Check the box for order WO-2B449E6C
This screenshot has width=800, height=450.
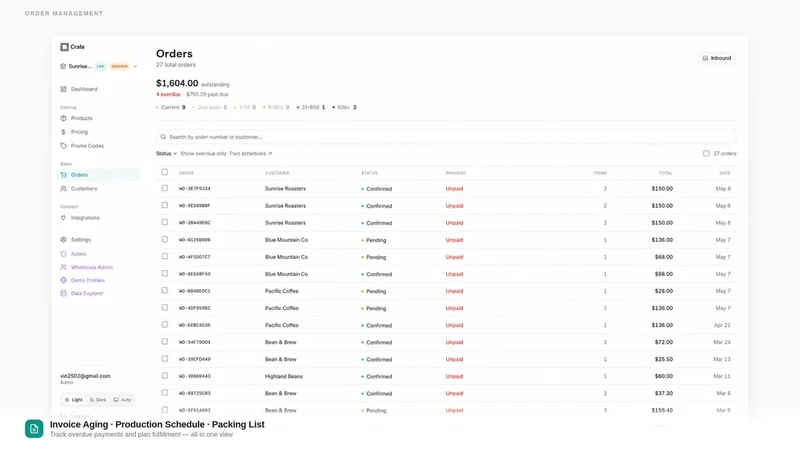click(165, 222)
